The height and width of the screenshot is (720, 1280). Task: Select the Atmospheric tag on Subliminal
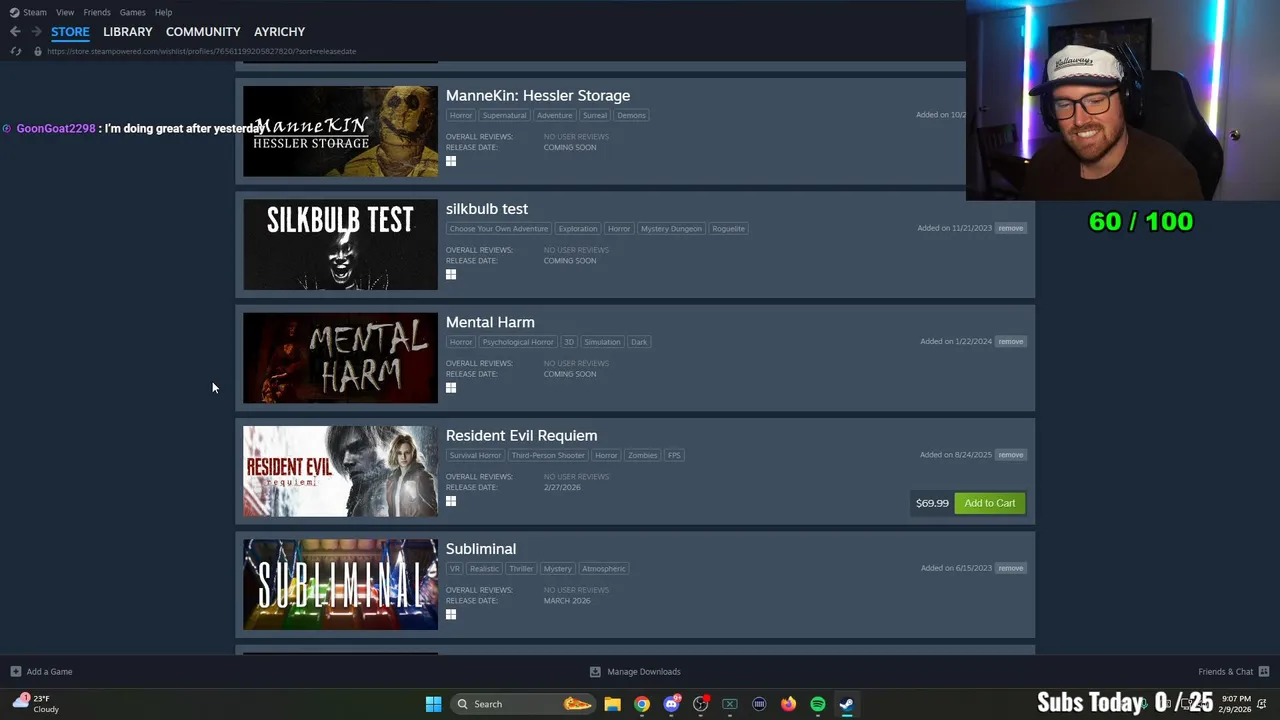[x=604, y=568]
